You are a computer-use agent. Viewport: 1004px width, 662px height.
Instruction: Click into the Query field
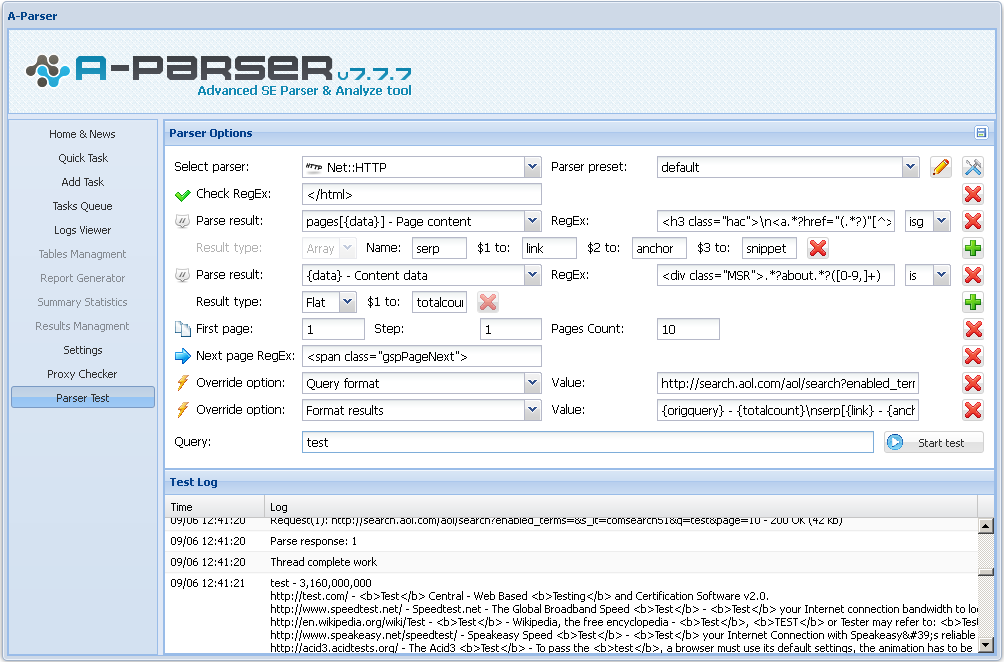[x=588, y=442]
